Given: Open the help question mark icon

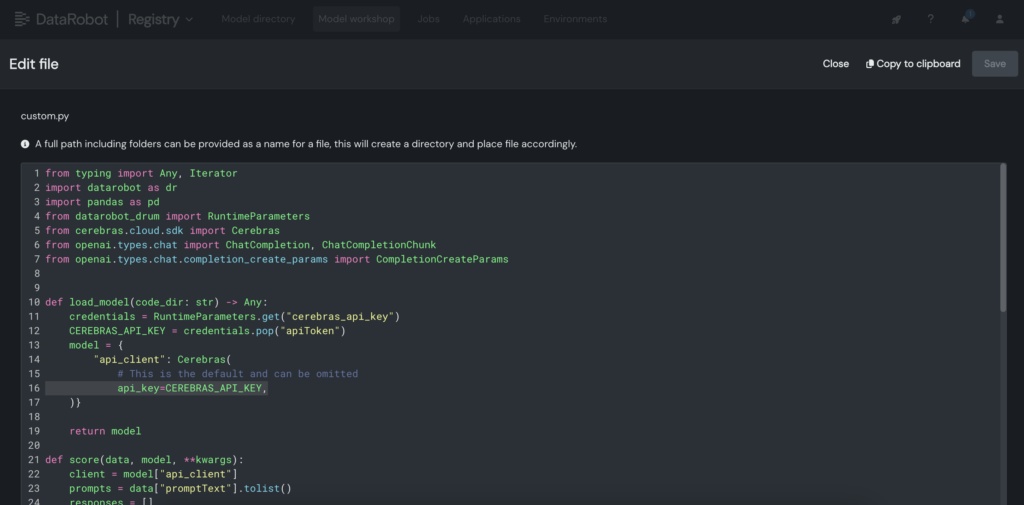Looking at the screenshot, I should [931, 20].
